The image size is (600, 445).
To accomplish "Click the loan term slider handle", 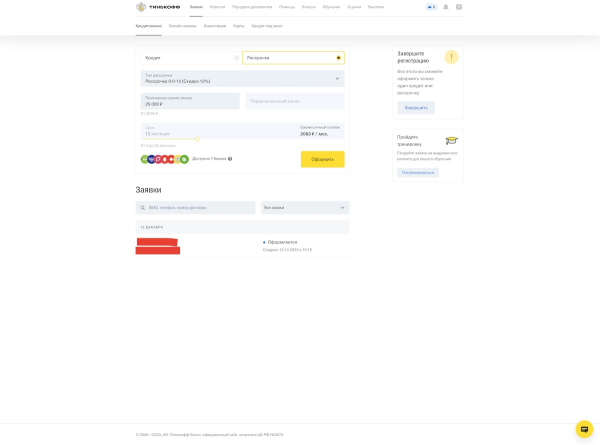I will pos(197,139).
